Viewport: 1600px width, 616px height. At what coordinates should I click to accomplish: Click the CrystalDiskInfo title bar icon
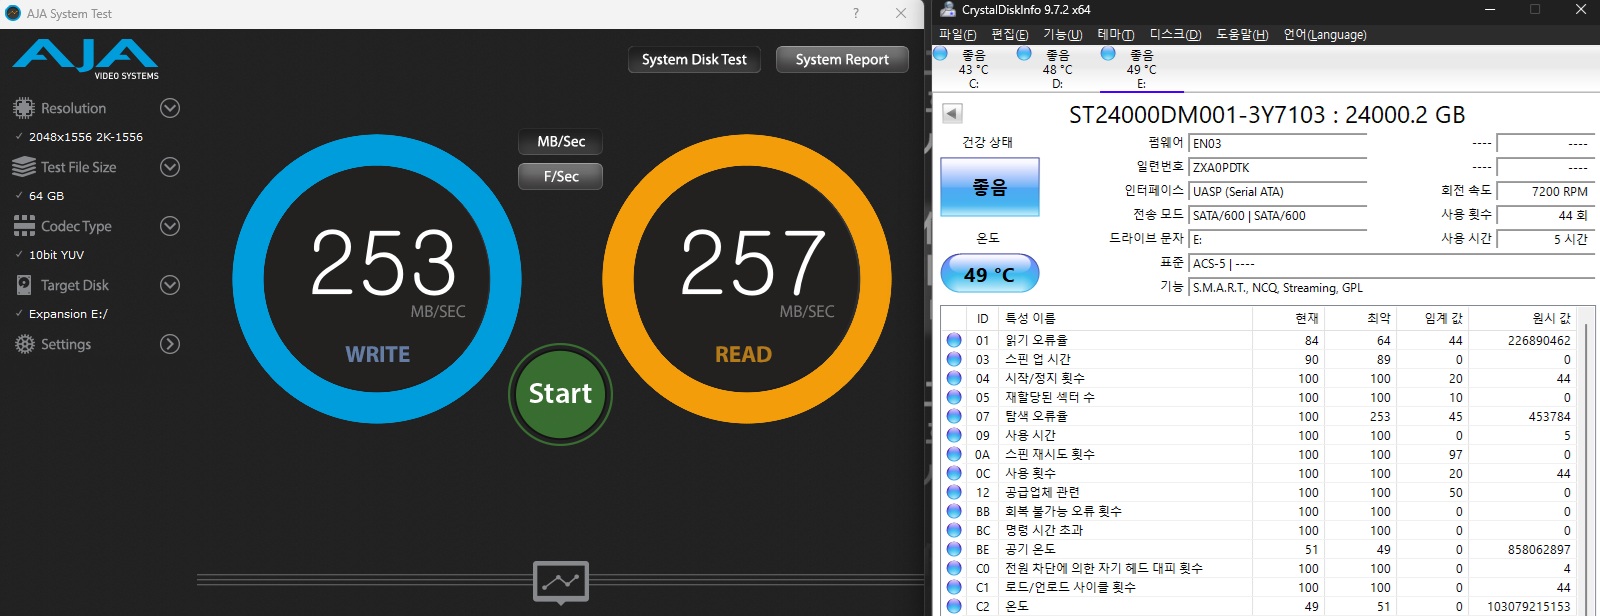pyautogui.click(x=947, y=10)
